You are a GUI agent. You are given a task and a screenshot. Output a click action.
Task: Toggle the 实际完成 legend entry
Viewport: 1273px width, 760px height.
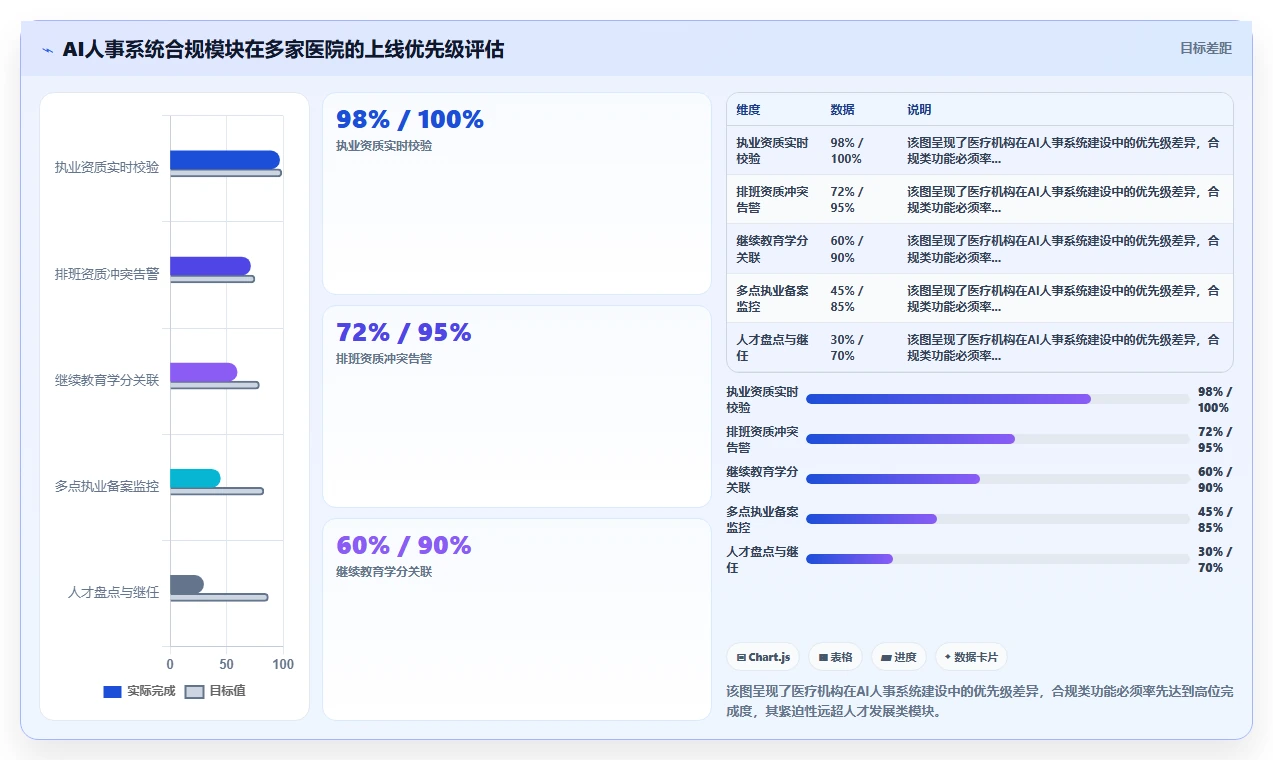pos(139,691)
